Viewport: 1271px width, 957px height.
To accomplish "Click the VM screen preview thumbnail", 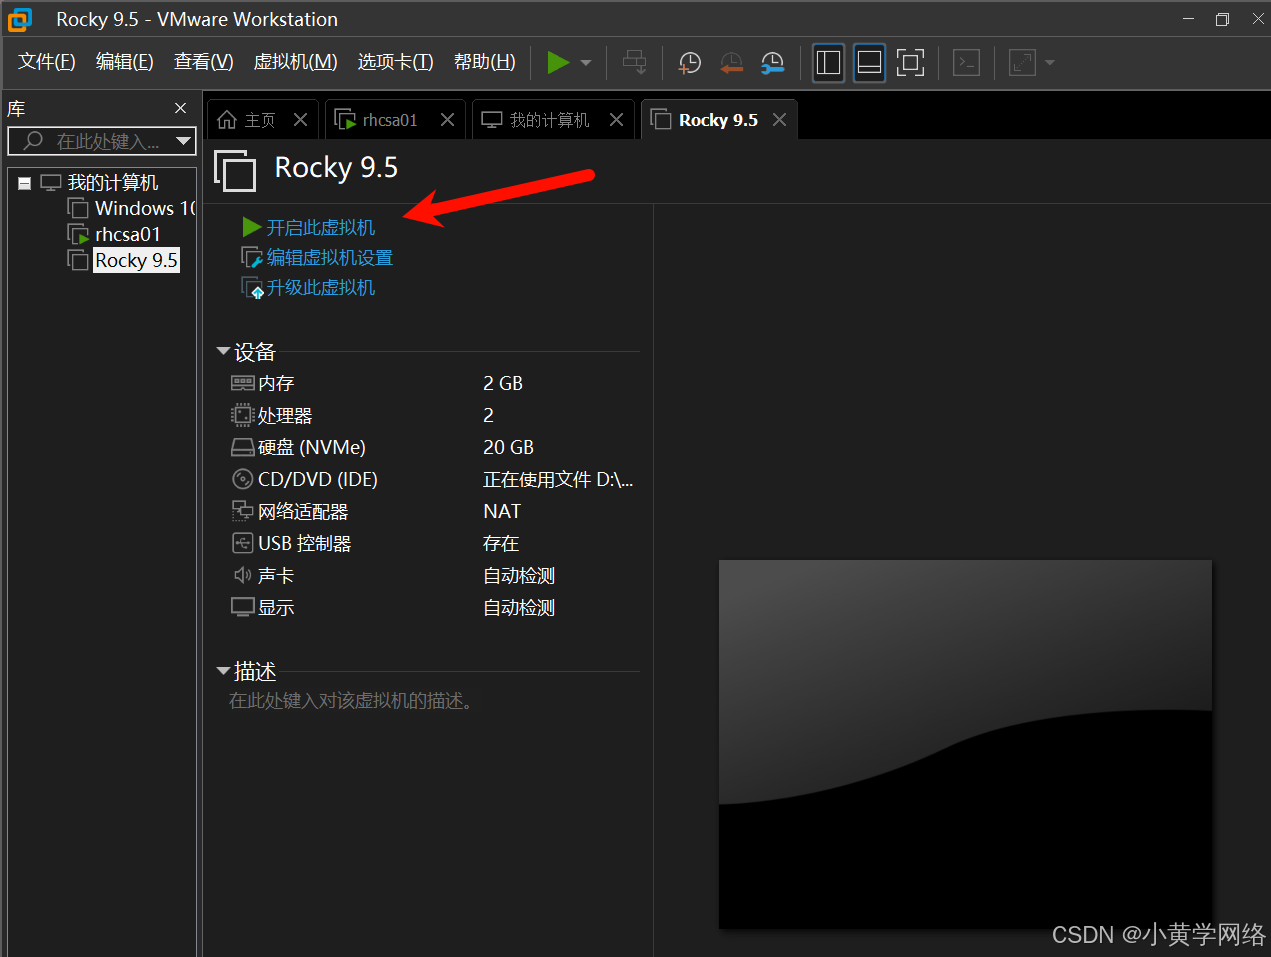I will (965, 744).
